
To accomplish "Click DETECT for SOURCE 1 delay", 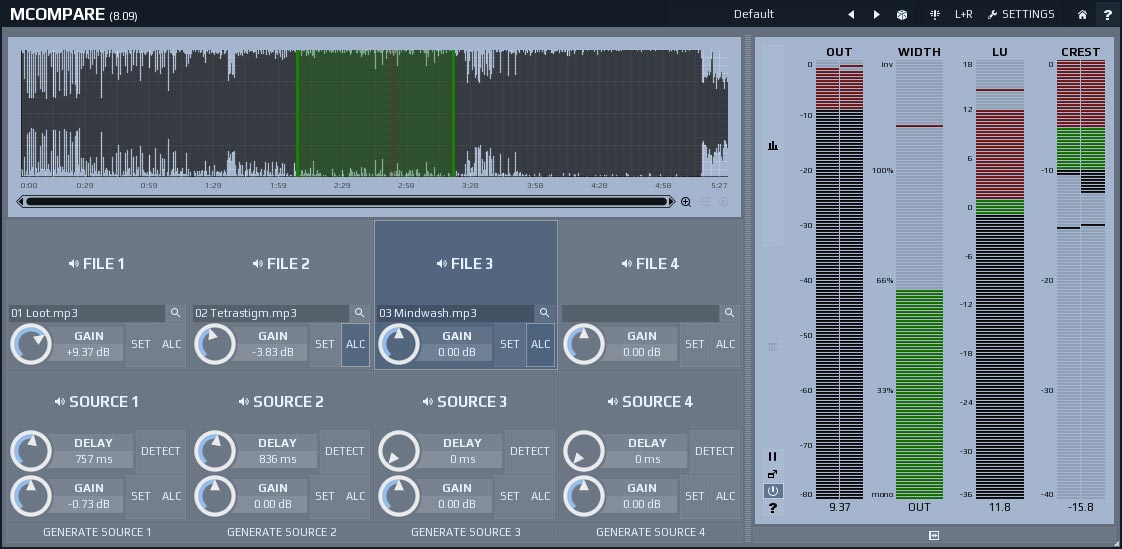I will pos(160,451).
